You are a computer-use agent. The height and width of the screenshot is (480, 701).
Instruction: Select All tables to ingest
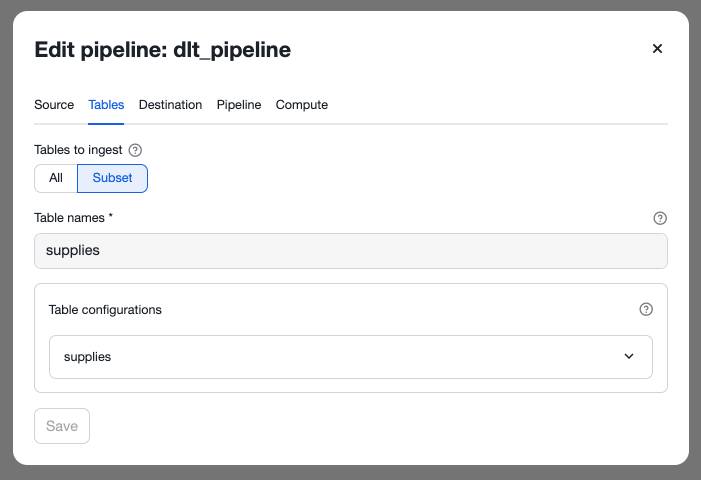tap(56, 178)
